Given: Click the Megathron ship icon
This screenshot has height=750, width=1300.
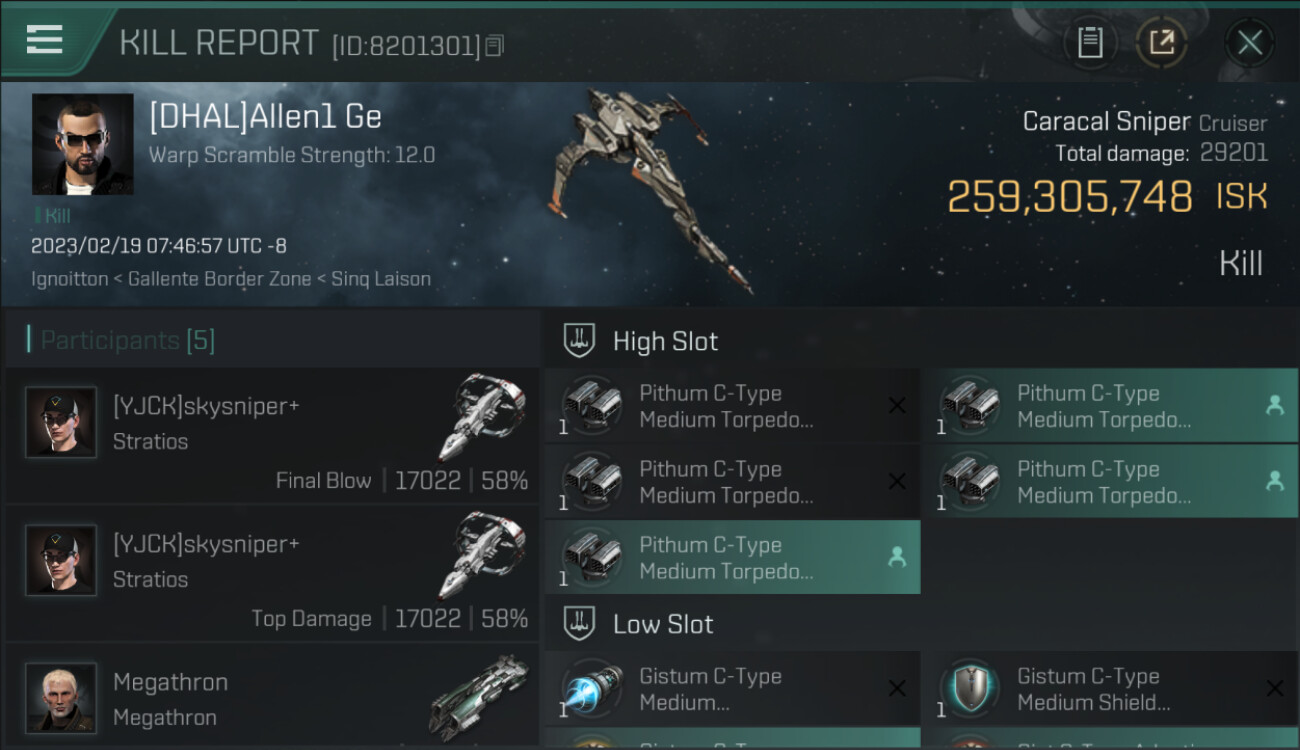Looking at the screenshot, I should tap(479, 695).
